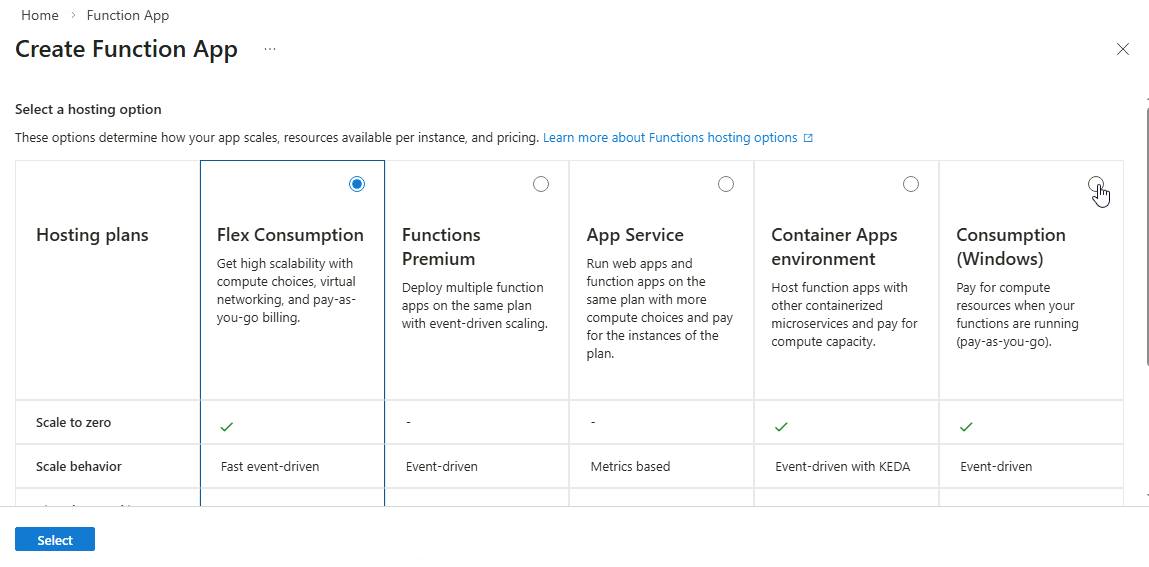Pick the App Service hosting plan radio

coord(726,184)
